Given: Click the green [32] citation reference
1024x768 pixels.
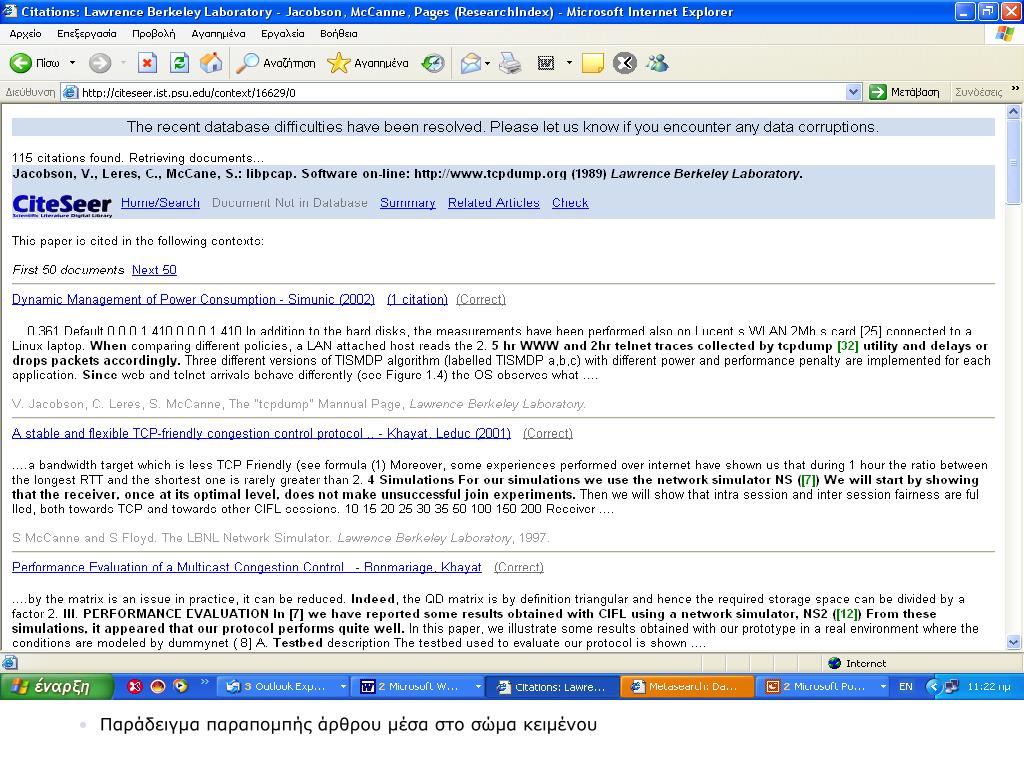Looking at the screenshot, I should [x=848, y=345].
